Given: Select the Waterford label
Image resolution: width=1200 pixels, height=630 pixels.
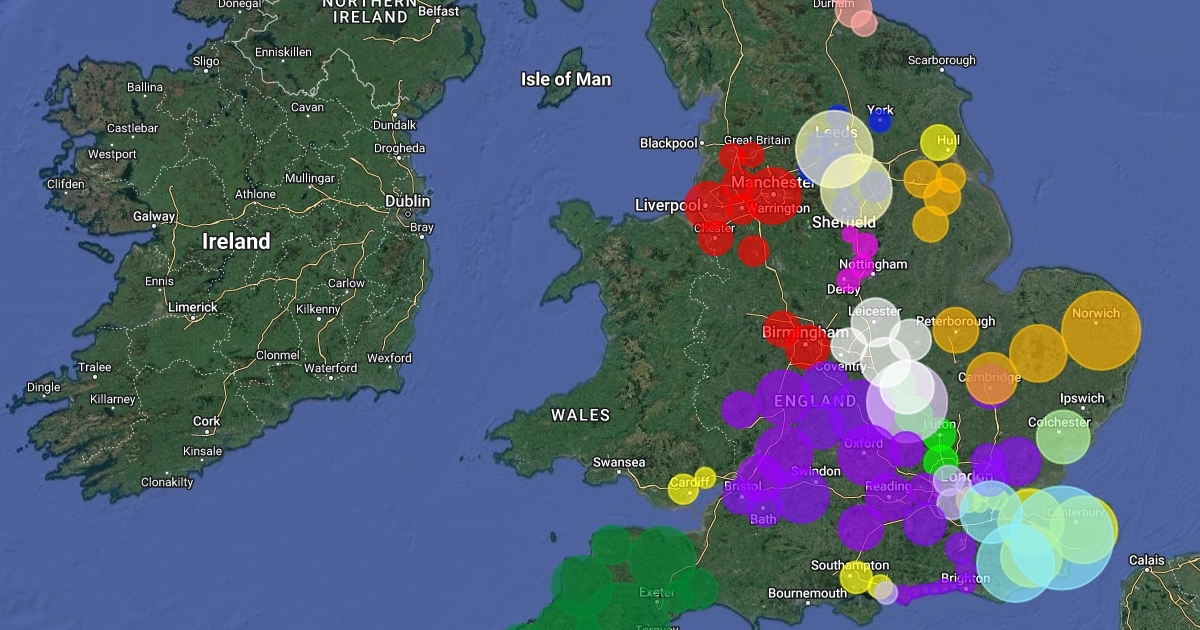Looking at the screenshot, I should [x=330, y=368].
